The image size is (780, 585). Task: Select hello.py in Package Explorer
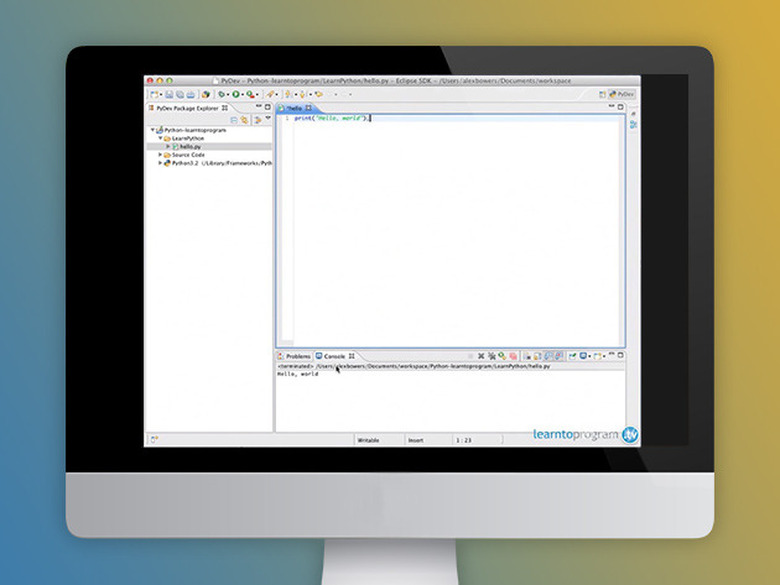190,146
